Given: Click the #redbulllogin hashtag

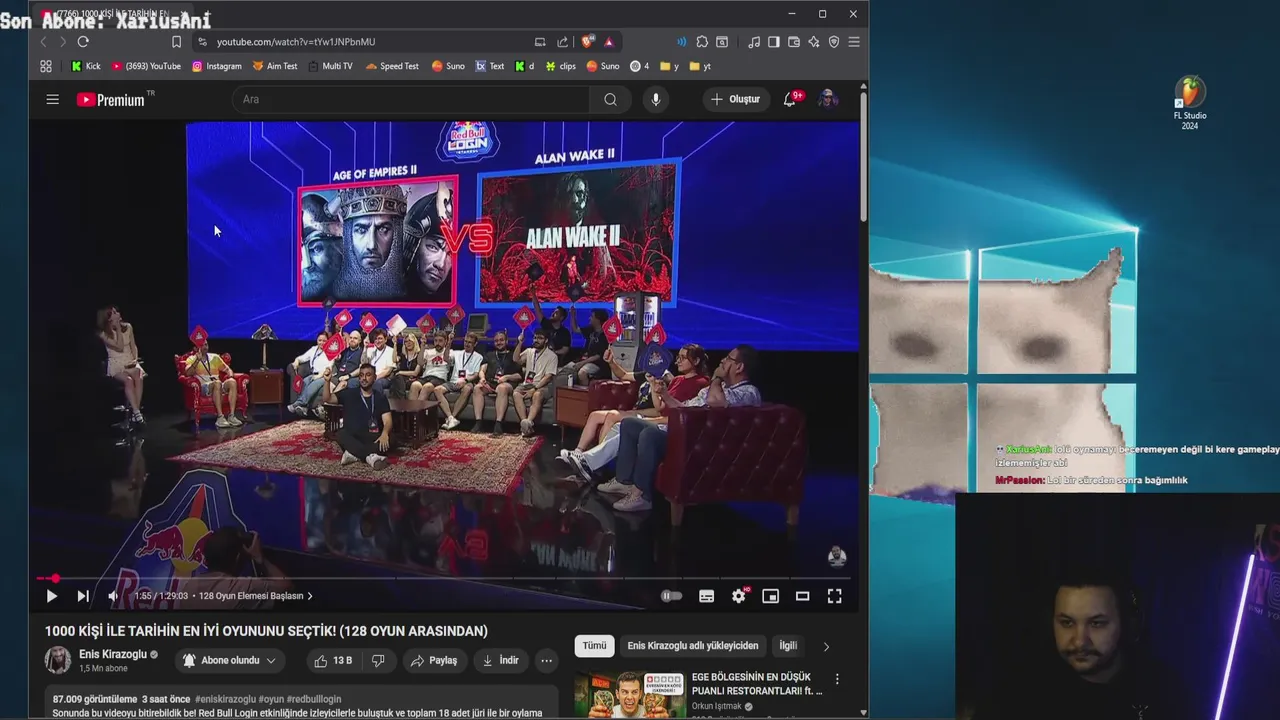Looking at the screenshot, I should [x=314, y=699].
